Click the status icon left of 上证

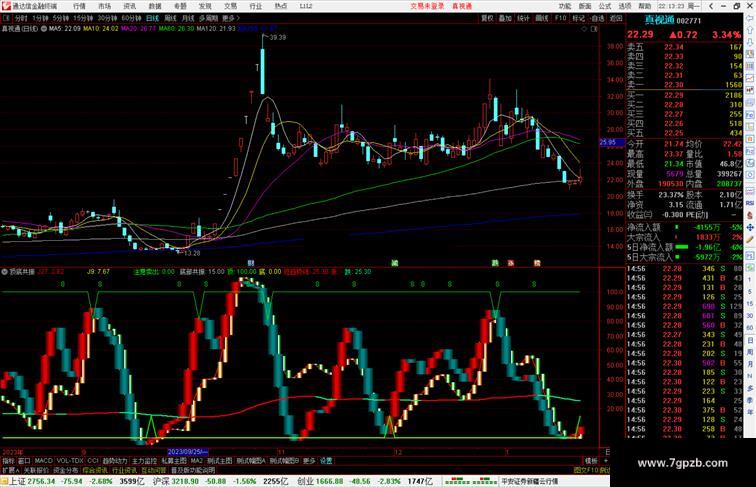[x=4, y=481]
